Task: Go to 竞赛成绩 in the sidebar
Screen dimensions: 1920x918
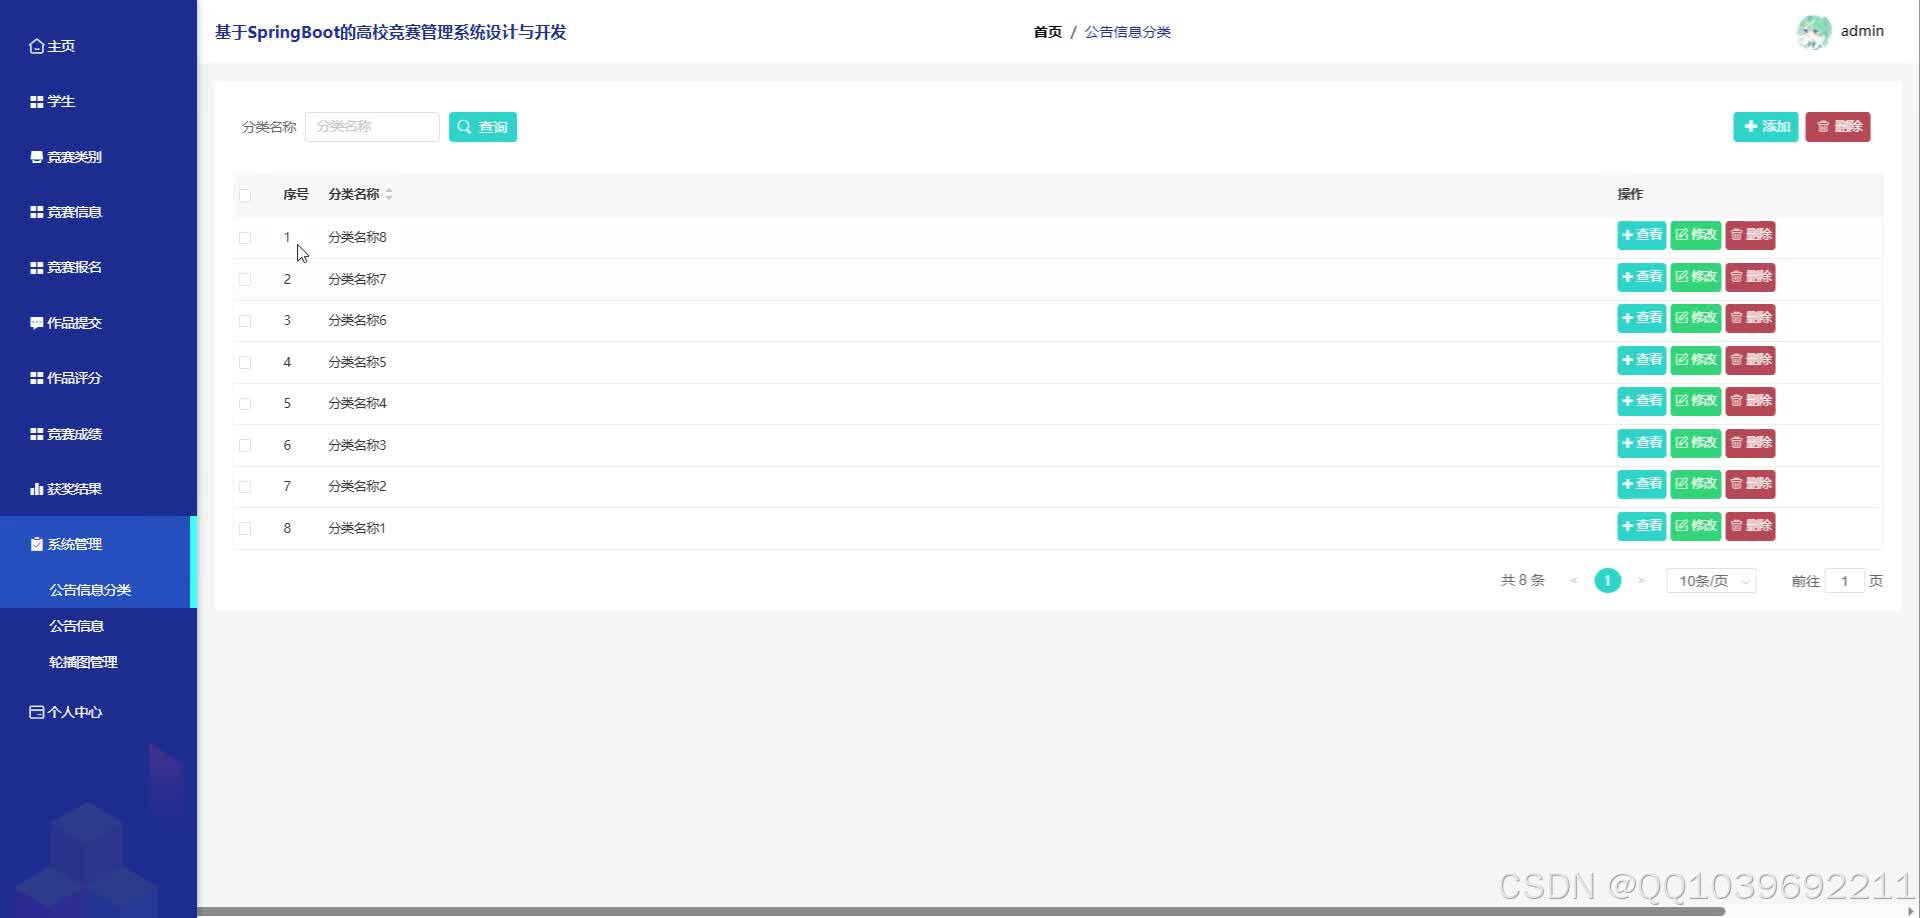Action: click(x=66, y=434)
